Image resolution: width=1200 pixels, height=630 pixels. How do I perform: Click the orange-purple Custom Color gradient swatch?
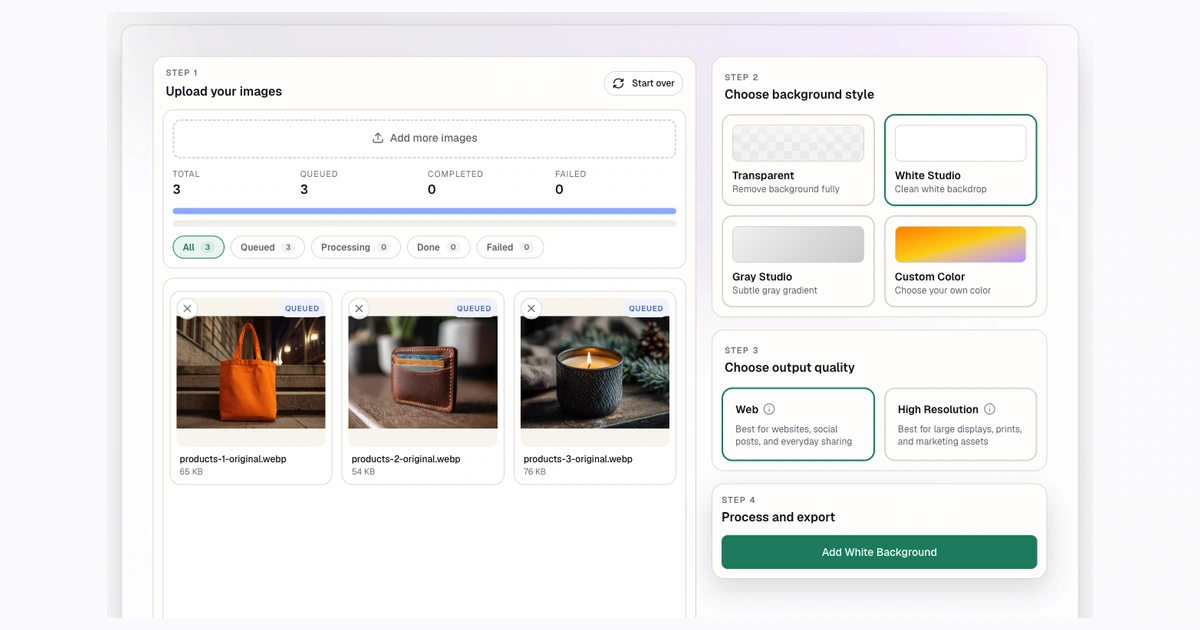click(x=960, y=244)
